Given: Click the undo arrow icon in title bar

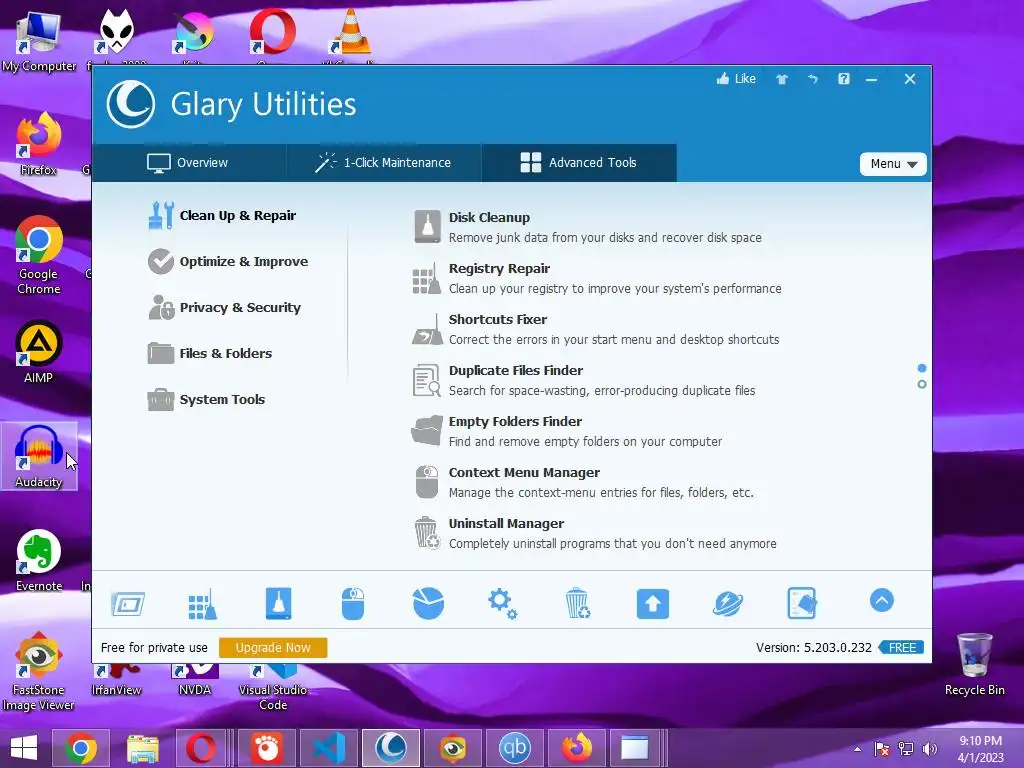Looking at the screenshot, I should coord(813,79).
